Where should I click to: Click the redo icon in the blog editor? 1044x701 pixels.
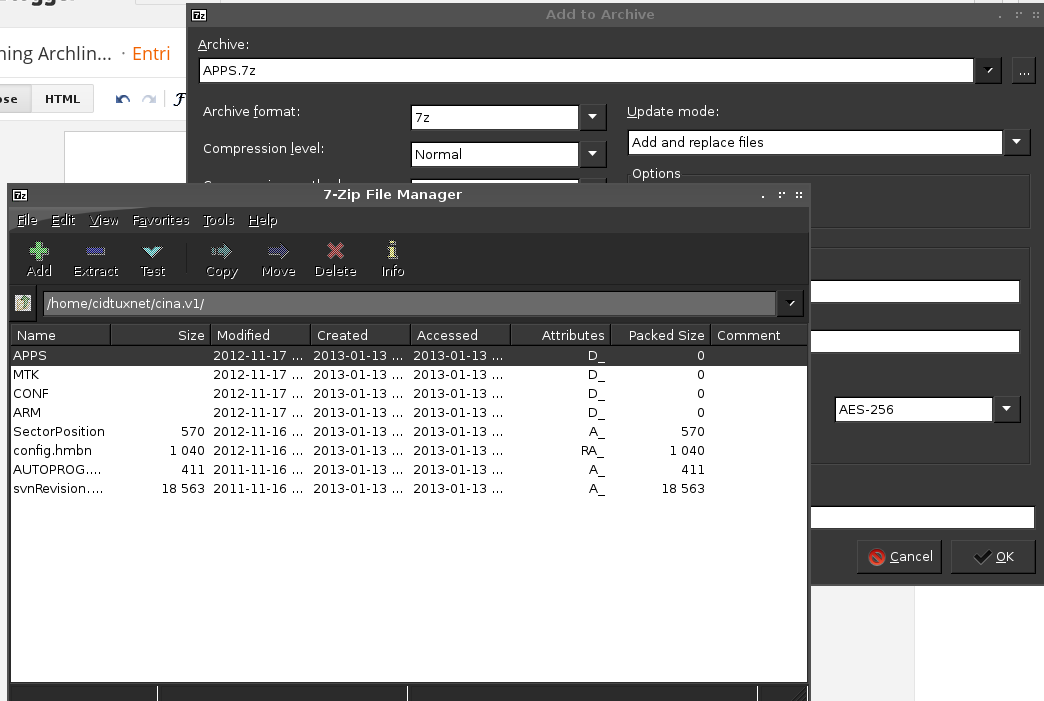pos(149,99)
